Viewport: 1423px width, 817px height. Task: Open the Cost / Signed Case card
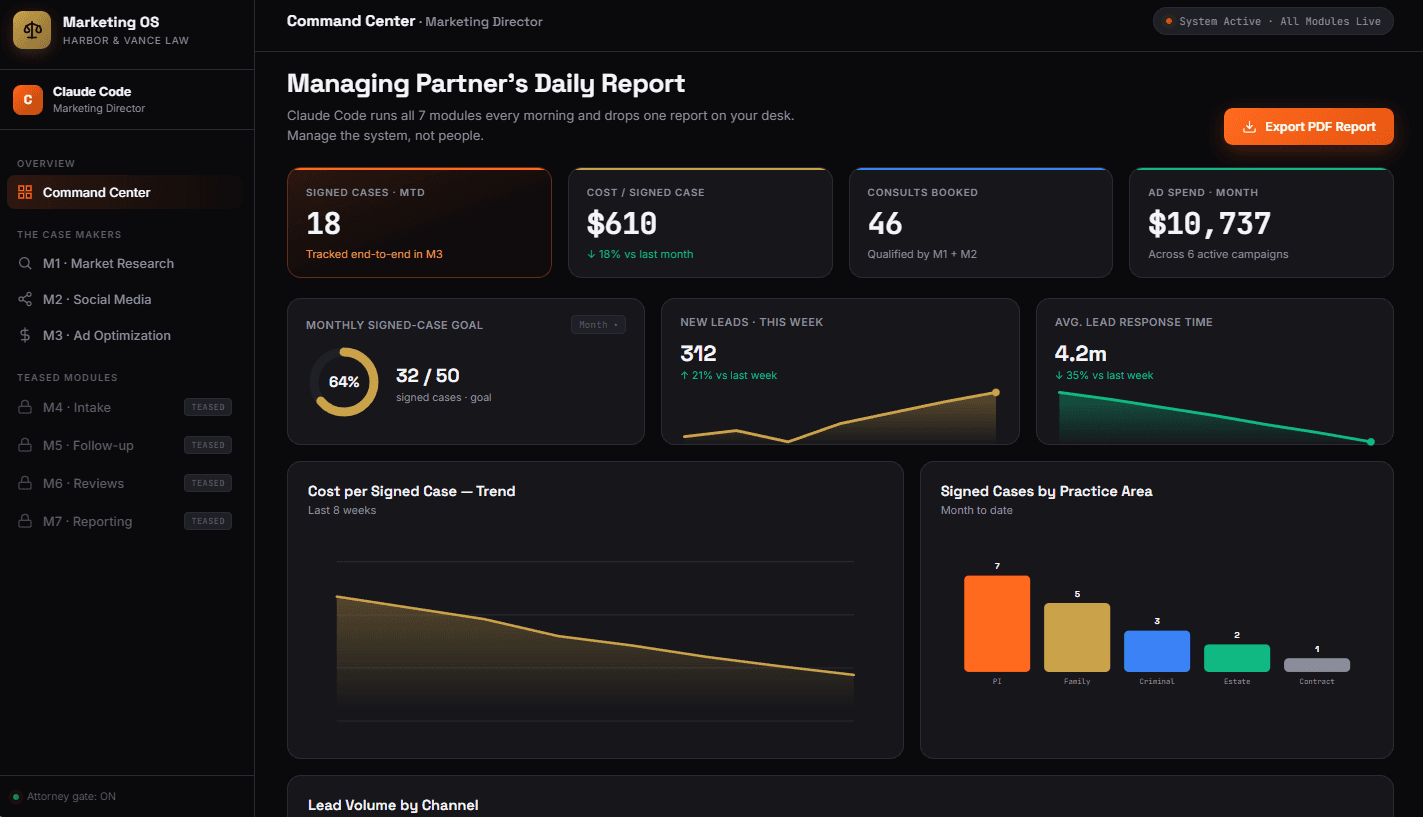coord(700,223)
